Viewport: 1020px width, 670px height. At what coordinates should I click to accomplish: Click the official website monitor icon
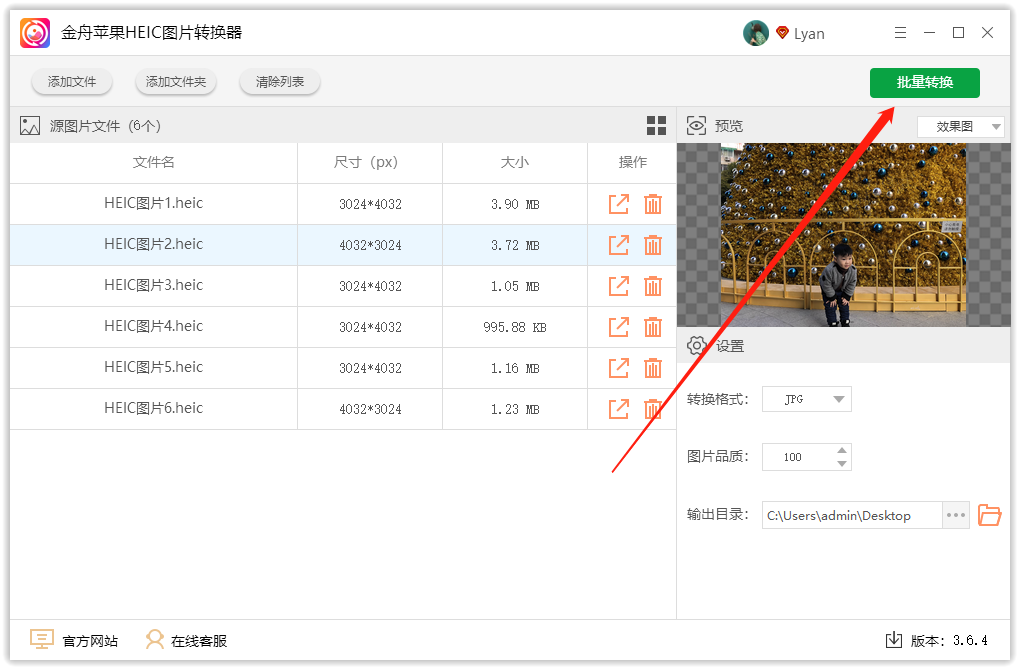[42, 639]
